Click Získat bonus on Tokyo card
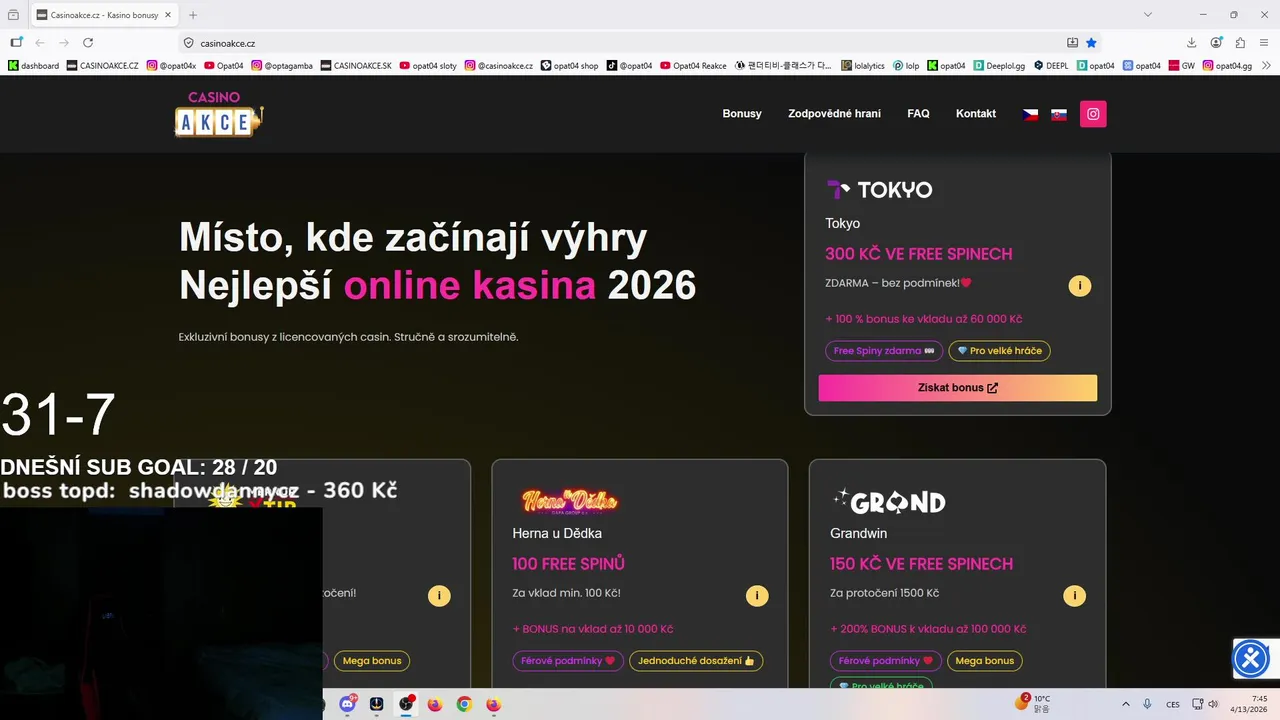This screenshot has width=1280, height=720. 958,388
